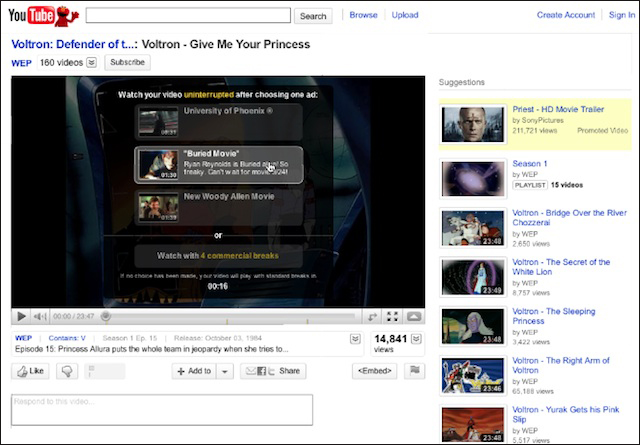
Task: Open Voltron - Yurak Gets his Pink Slip
Action: (566, 414)
